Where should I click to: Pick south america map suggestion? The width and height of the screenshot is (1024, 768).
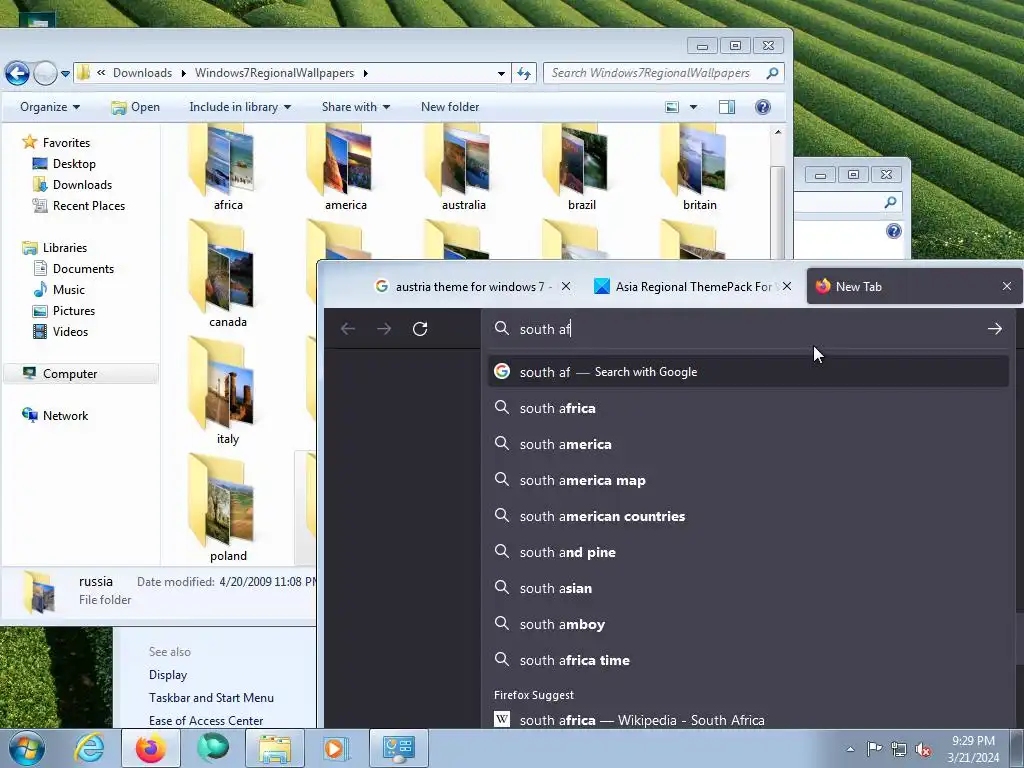pyautogui.click(x=748, y=480)
